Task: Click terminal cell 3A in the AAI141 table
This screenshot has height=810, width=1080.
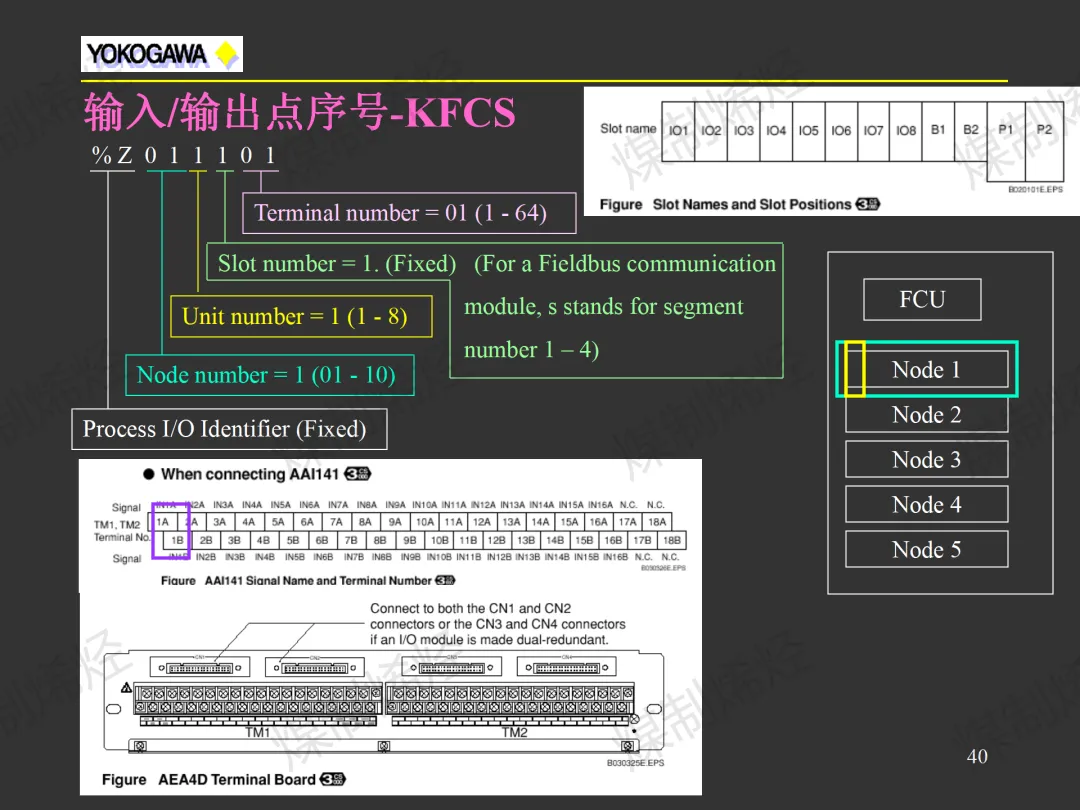Action: 220,522
